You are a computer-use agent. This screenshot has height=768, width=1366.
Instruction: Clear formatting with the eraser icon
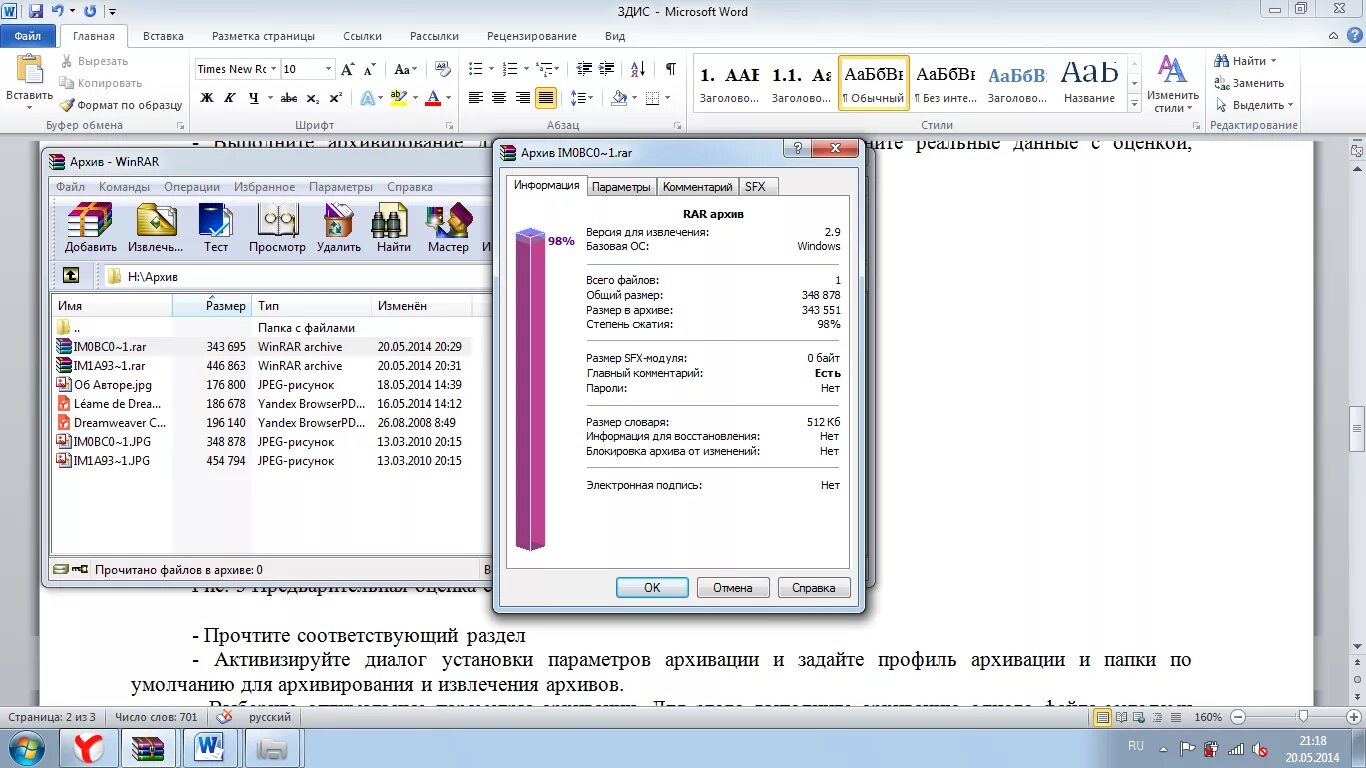click(441, 69)
